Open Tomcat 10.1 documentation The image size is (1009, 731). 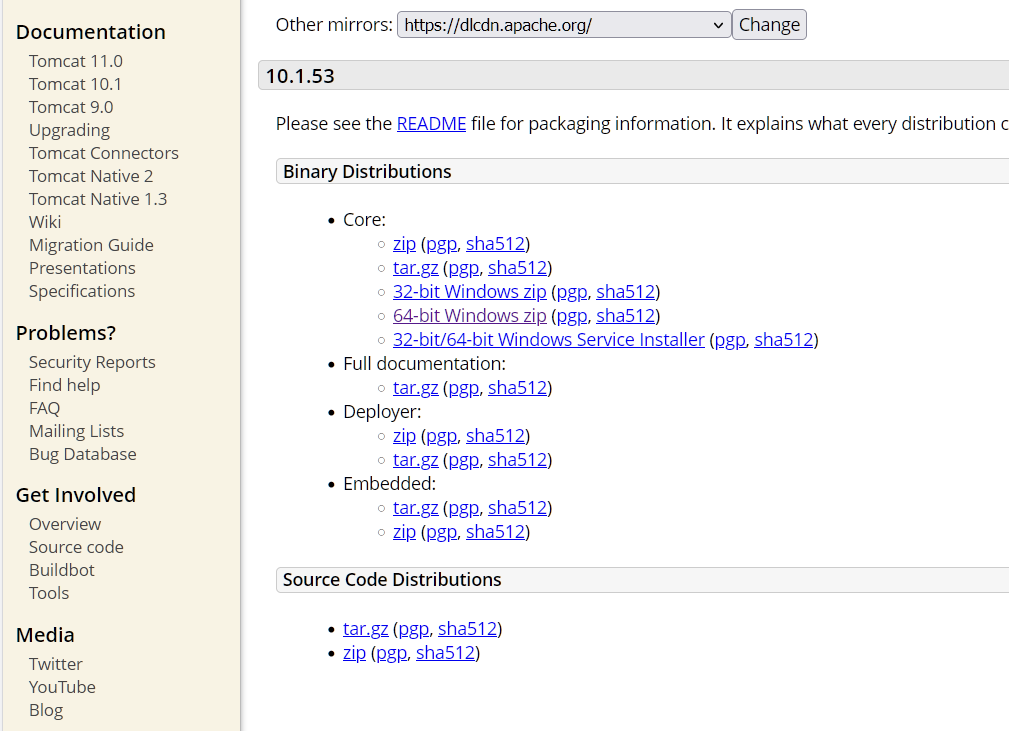point(75,84)
